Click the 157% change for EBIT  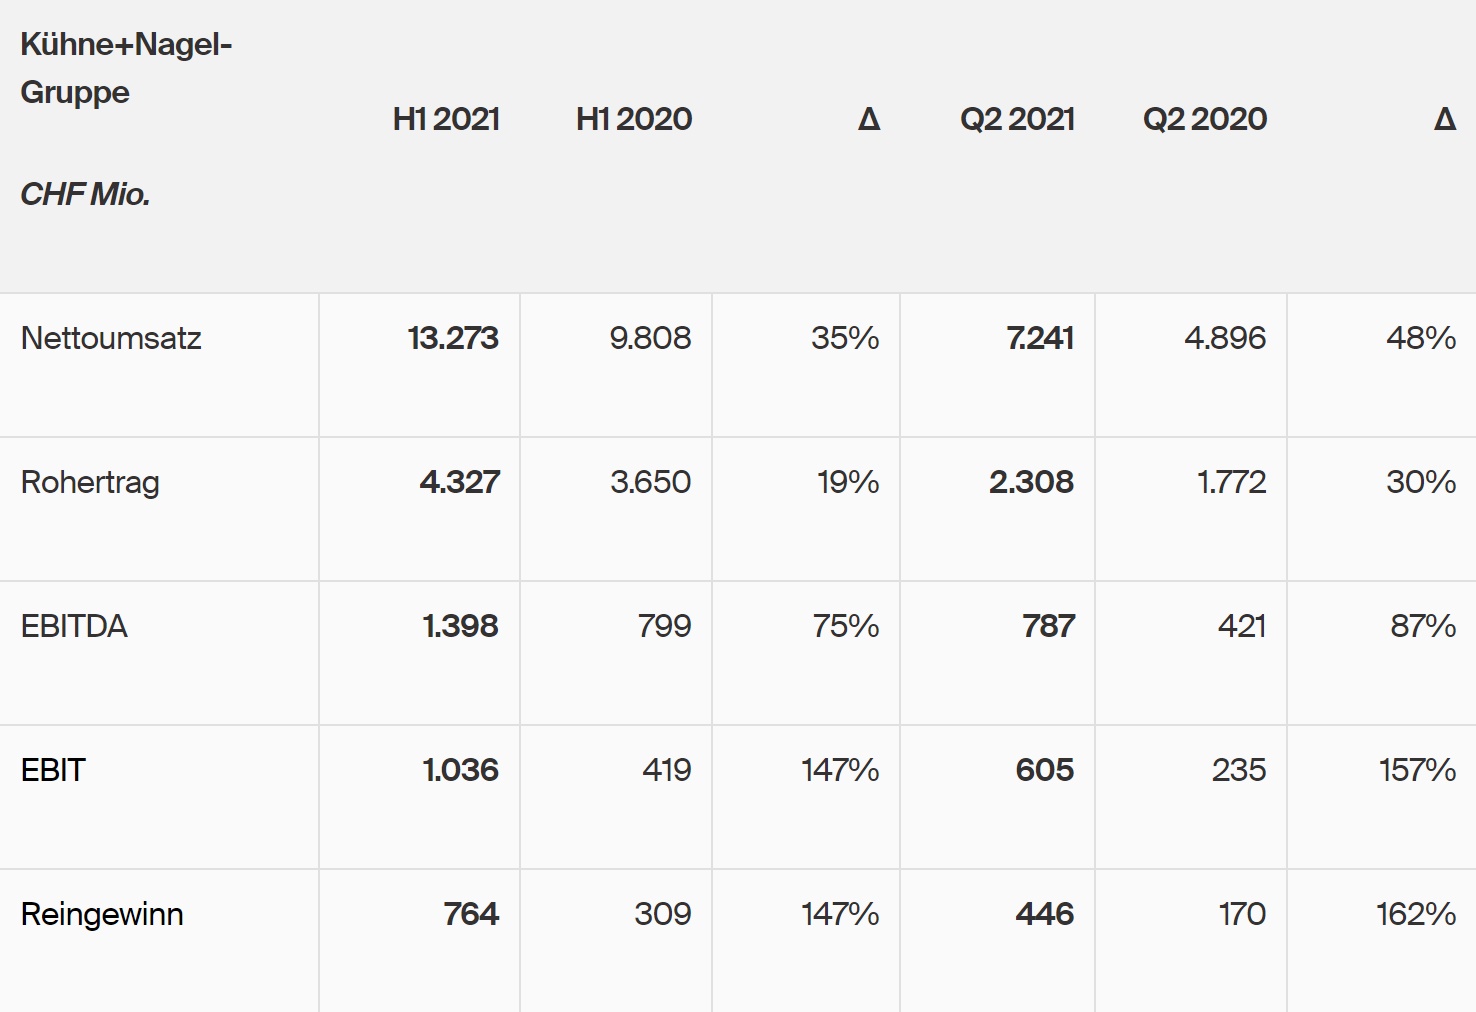pos(1417,770)
